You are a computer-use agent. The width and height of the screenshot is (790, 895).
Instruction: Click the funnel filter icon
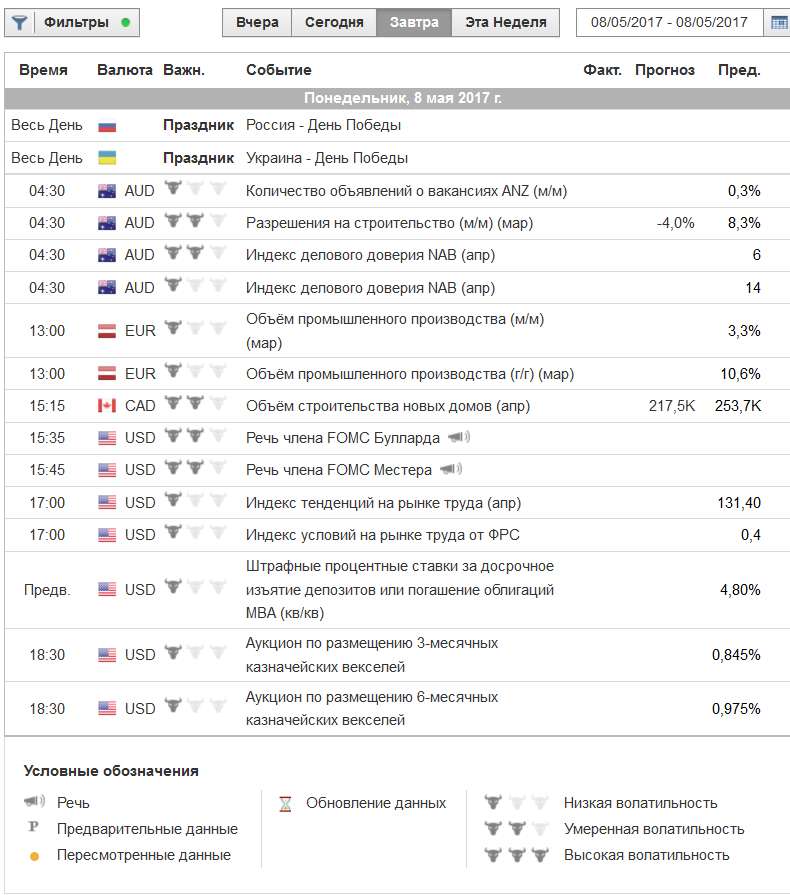pos(20,23)
